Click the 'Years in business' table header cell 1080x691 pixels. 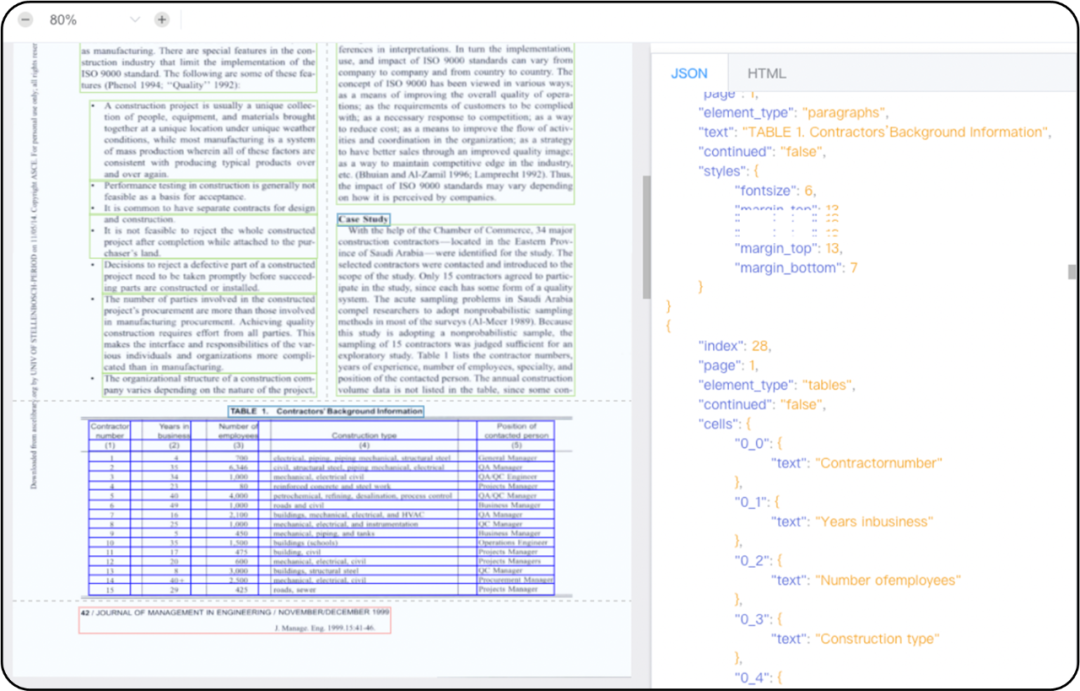[x=174, y=431]
